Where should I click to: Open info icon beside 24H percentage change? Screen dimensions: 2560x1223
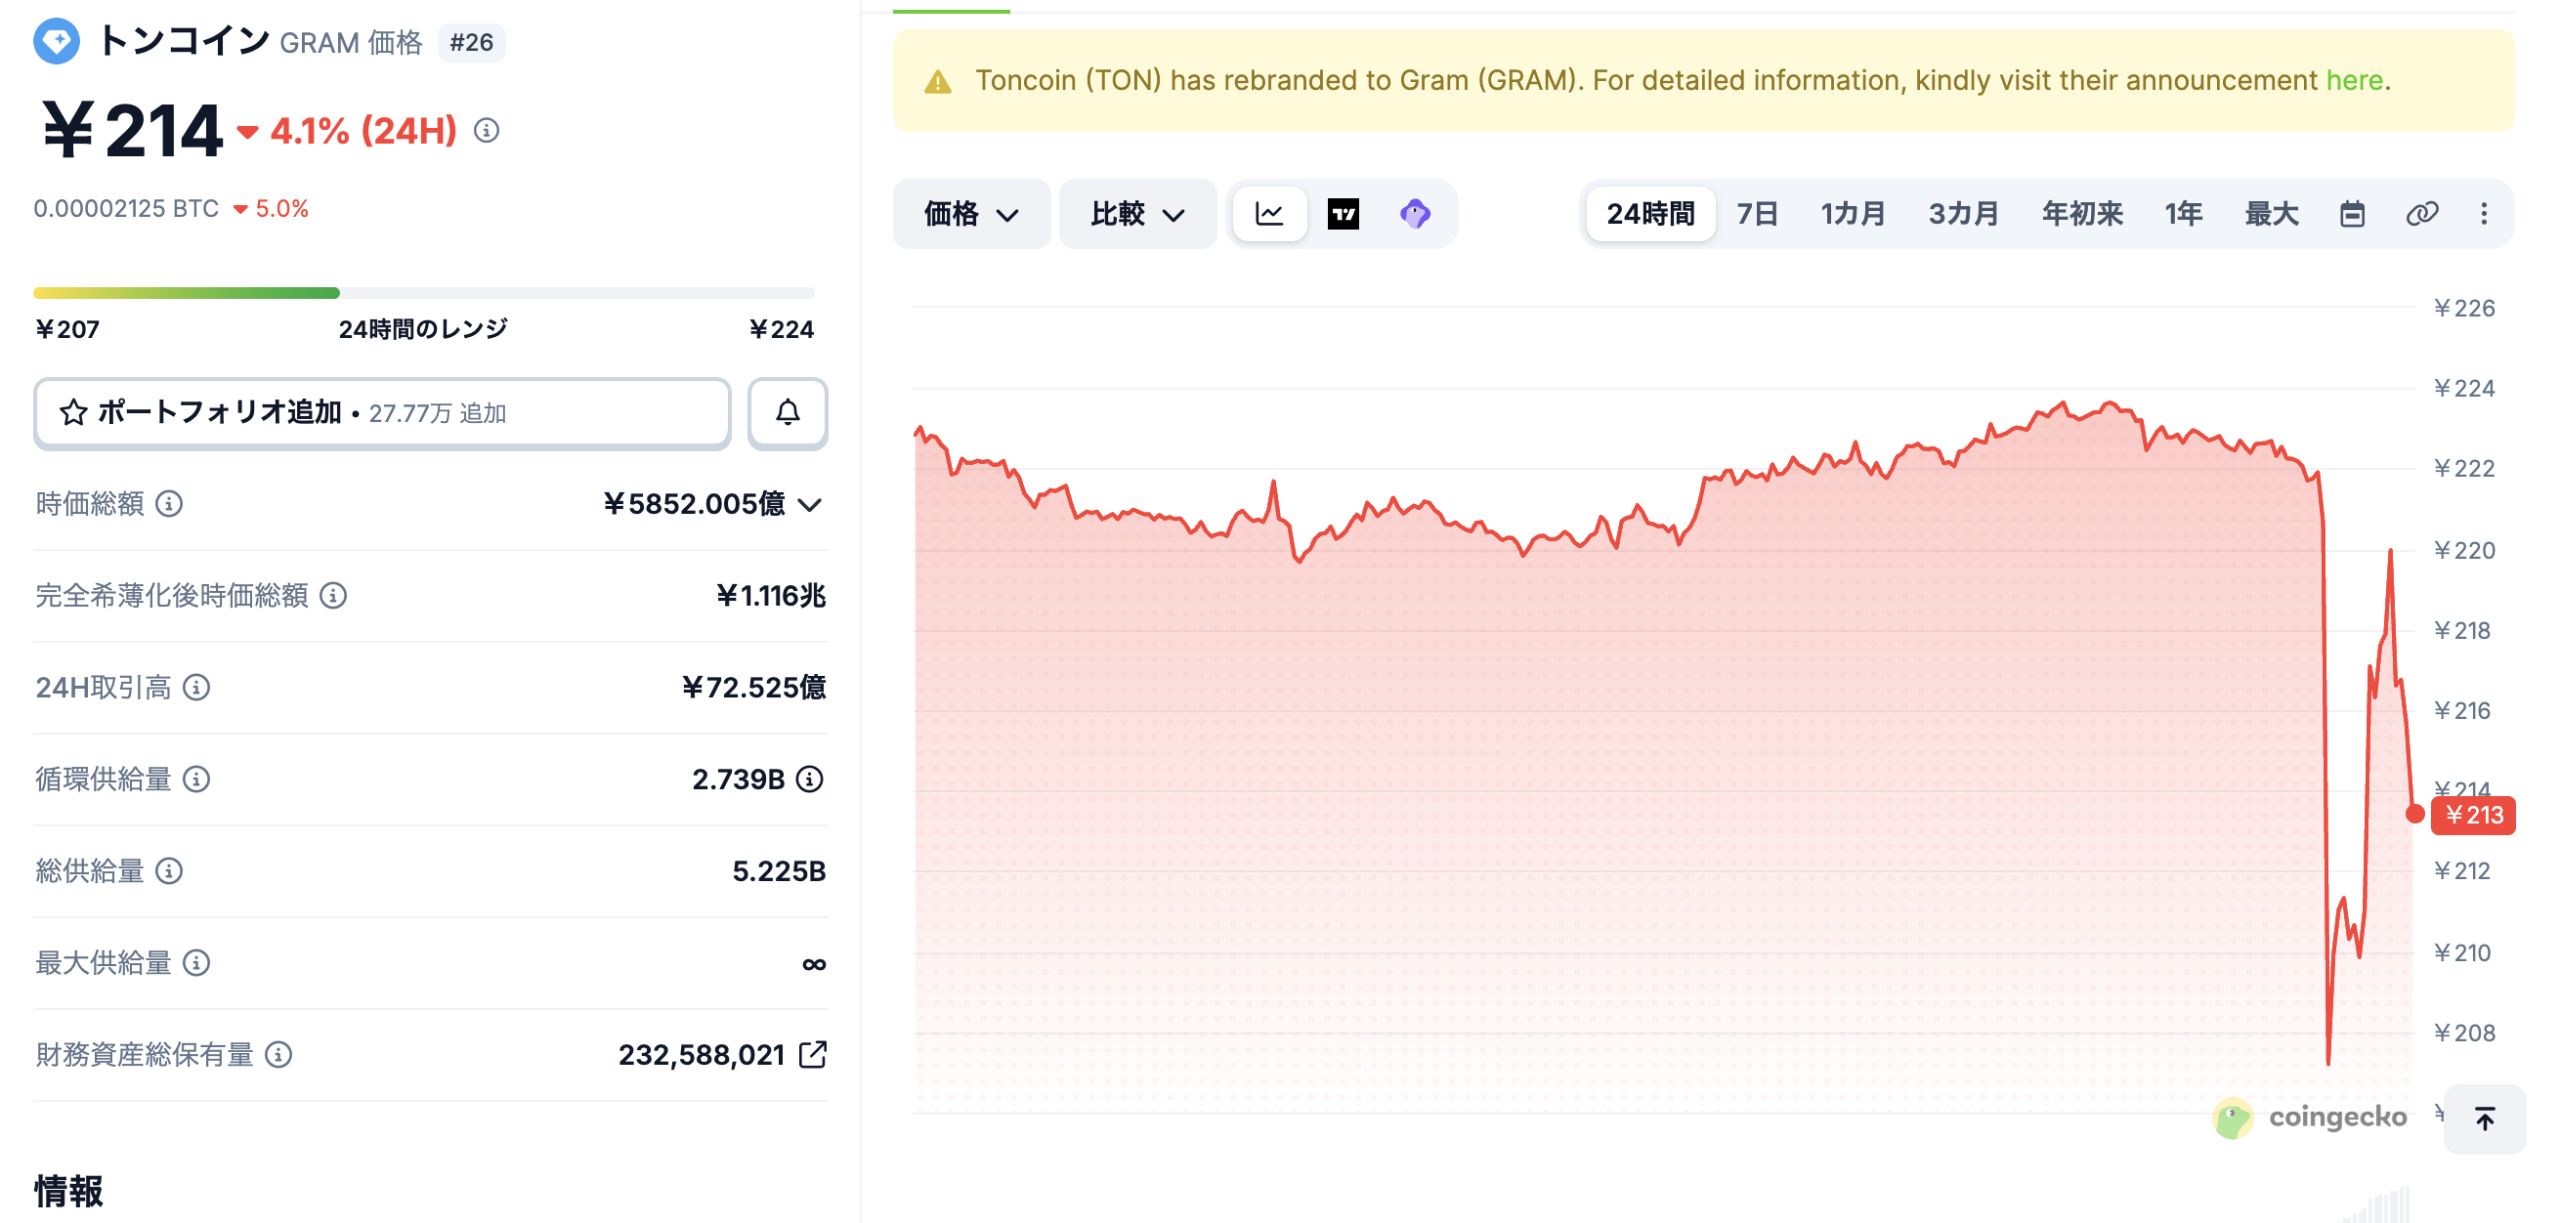click(486, 130)
